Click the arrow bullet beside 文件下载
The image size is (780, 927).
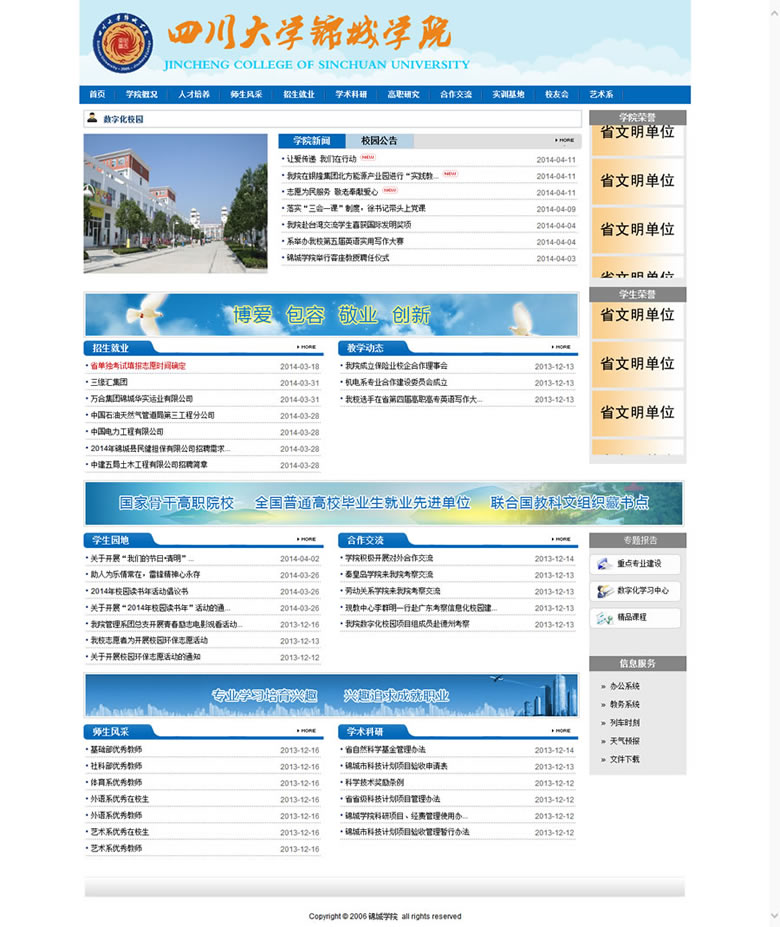[602, 760]
